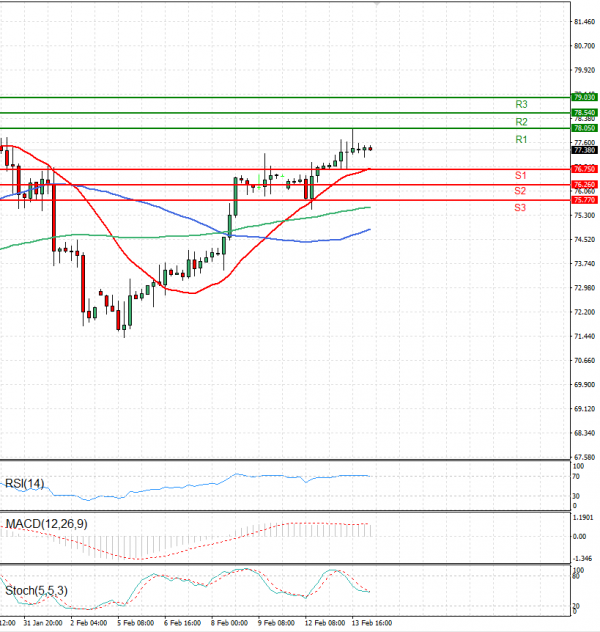Click the 9 Feb 08:00 time label

tap(276, 623)
